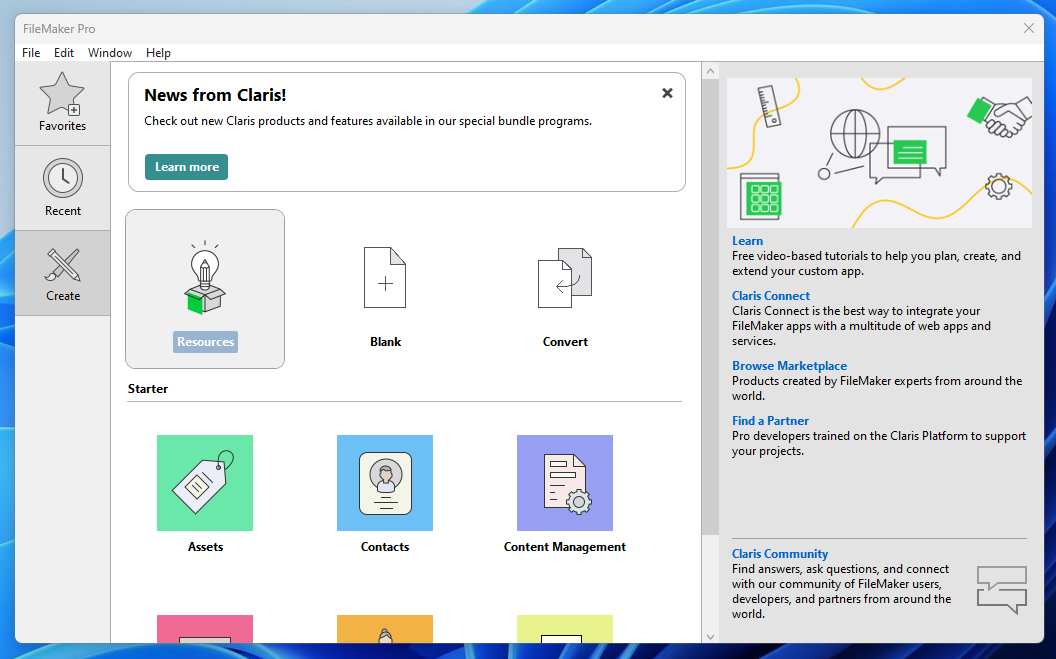1056x659 pixels.
Task: Click the scrollbar down arrow
Action: (x=710, y=636)
